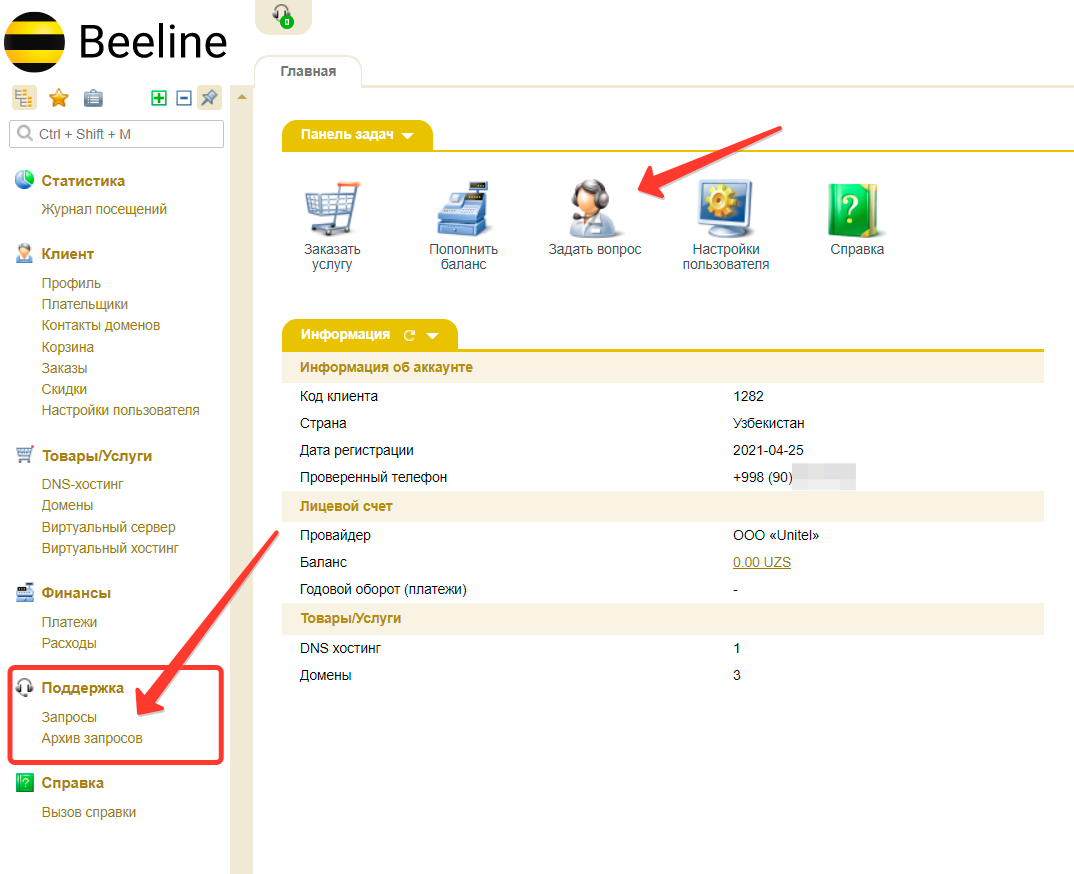The height and width of the screenshot is (874, 1074).
Task: Click the Домены row in Информация table
Action: coord(662,675)
